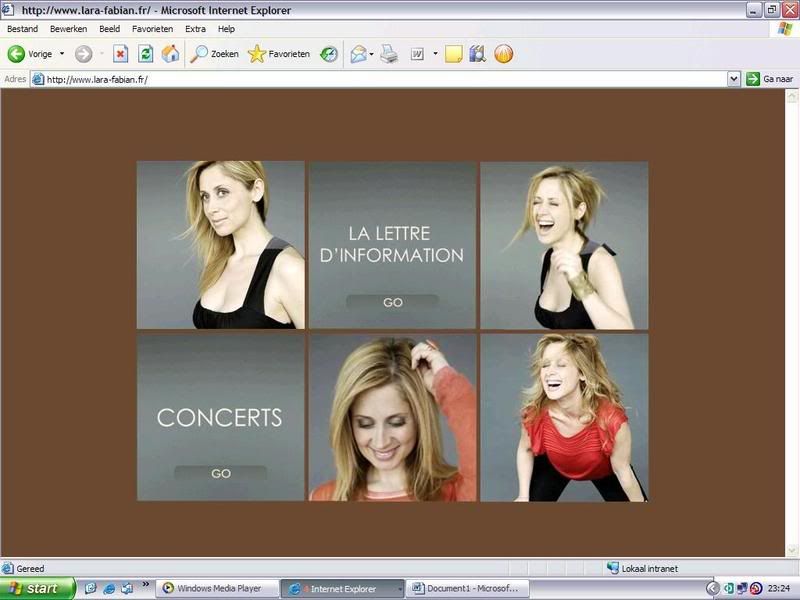Open the Beeld menu
Viewport: 800px width, 600px height.
point(109,29)
